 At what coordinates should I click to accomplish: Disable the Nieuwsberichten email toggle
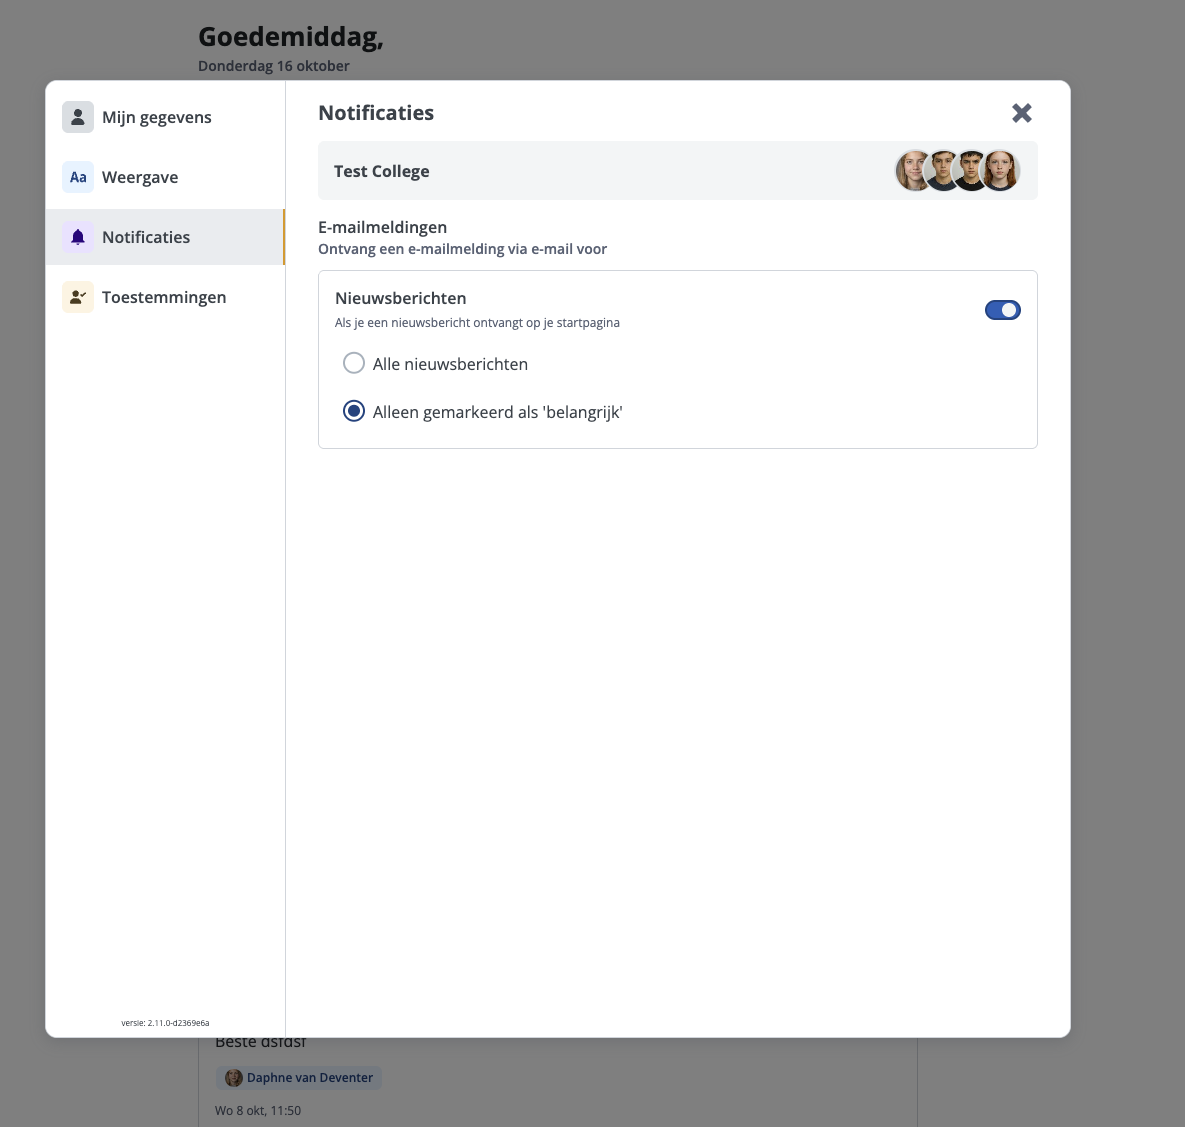(x=1002, y=310)
